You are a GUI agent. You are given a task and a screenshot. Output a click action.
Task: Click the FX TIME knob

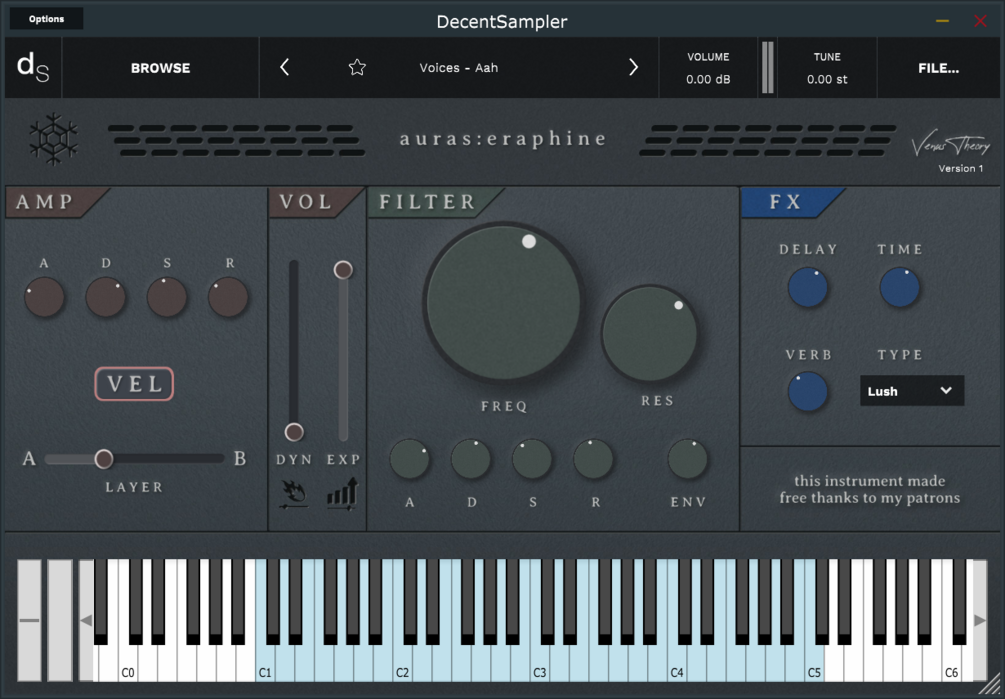[900, 288]
